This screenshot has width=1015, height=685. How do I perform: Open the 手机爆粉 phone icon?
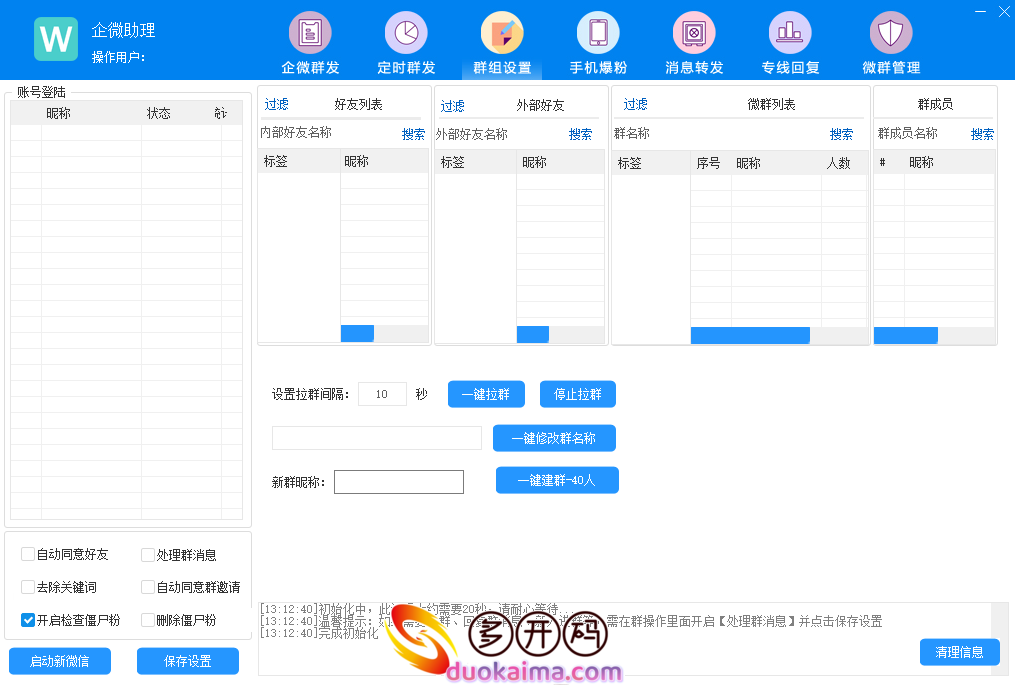coord(598,33)
